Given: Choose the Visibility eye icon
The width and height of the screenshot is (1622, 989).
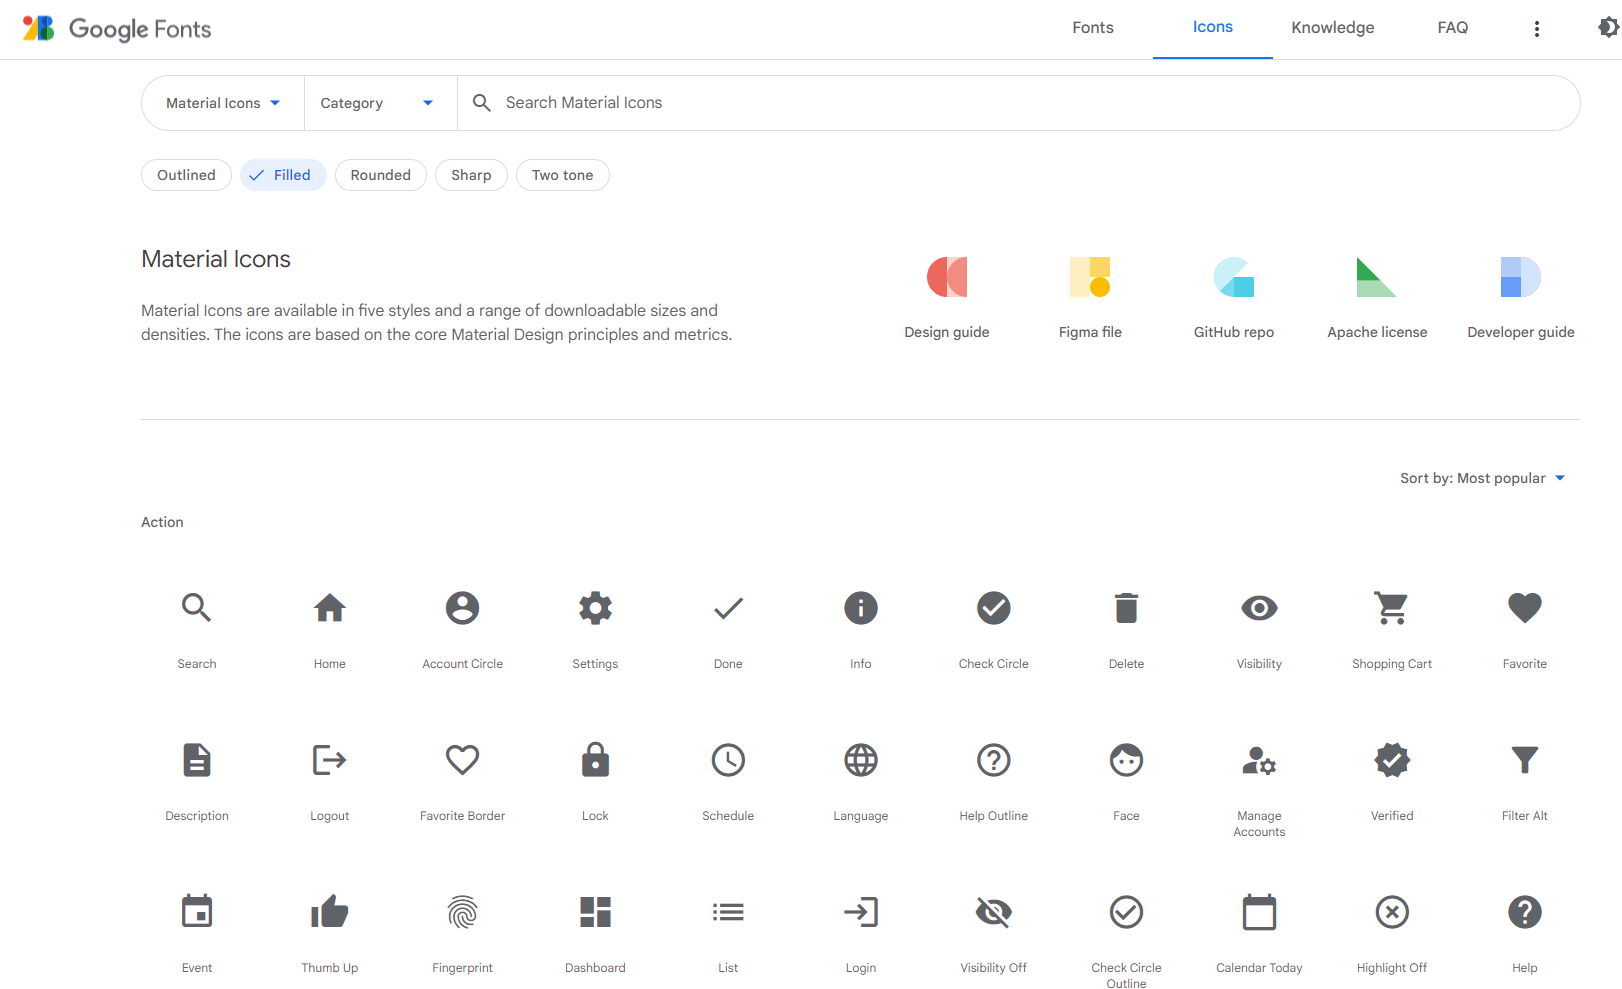Looking at the screenshot, I should (1260, 608).
